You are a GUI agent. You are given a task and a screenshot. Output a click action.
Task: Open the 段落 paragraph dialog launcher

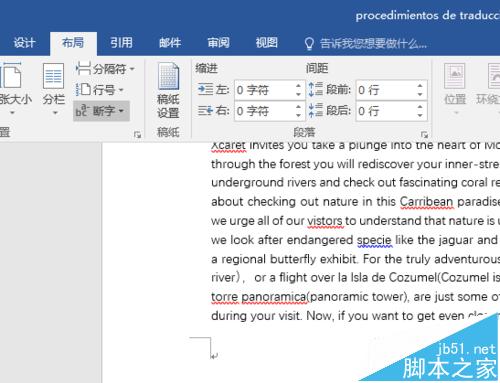[x=424, y=135]
